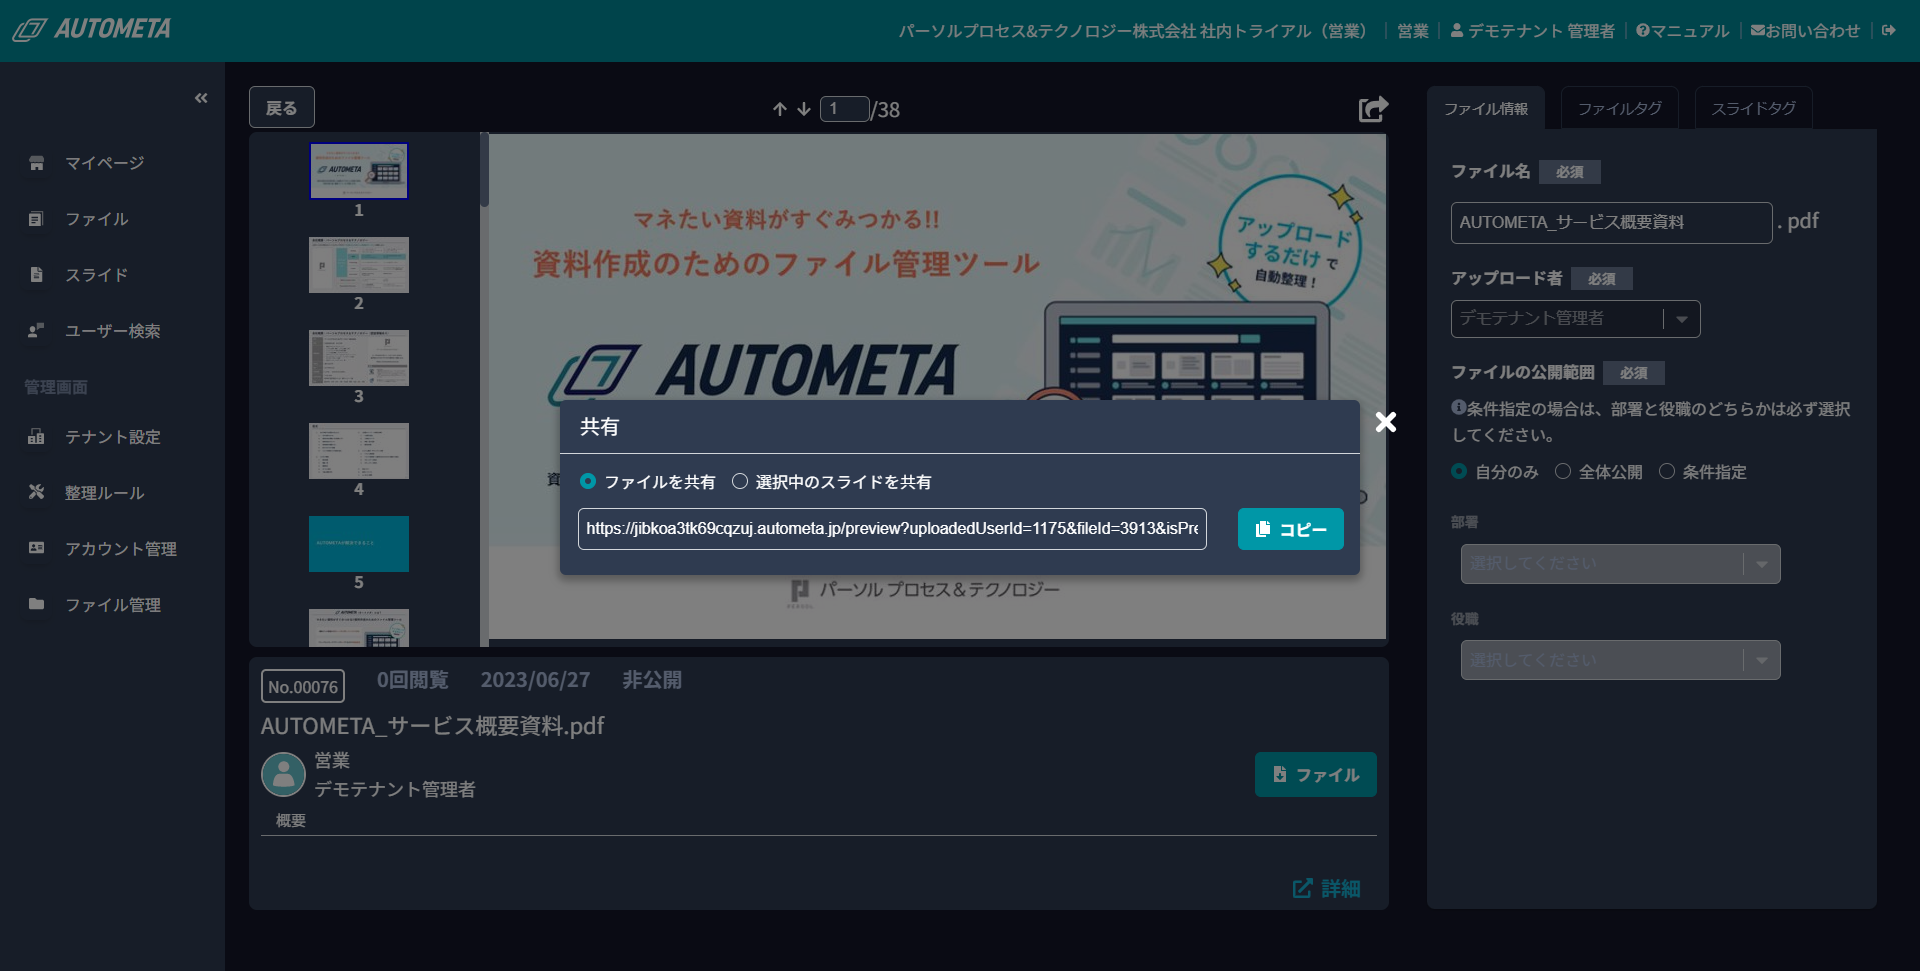This screenshot has width=1920, height=971.
Task: Open マイページ in the sidebar
Action: pos(104,163)
